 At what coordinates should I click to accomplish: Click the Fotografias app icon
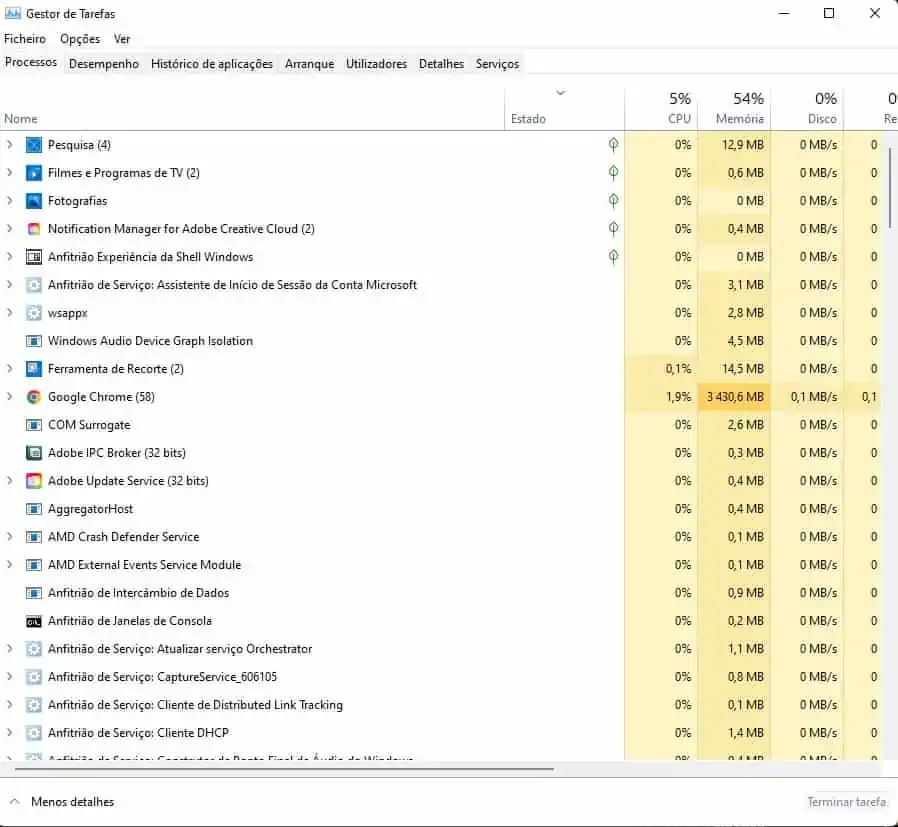[x=34, y=201]
